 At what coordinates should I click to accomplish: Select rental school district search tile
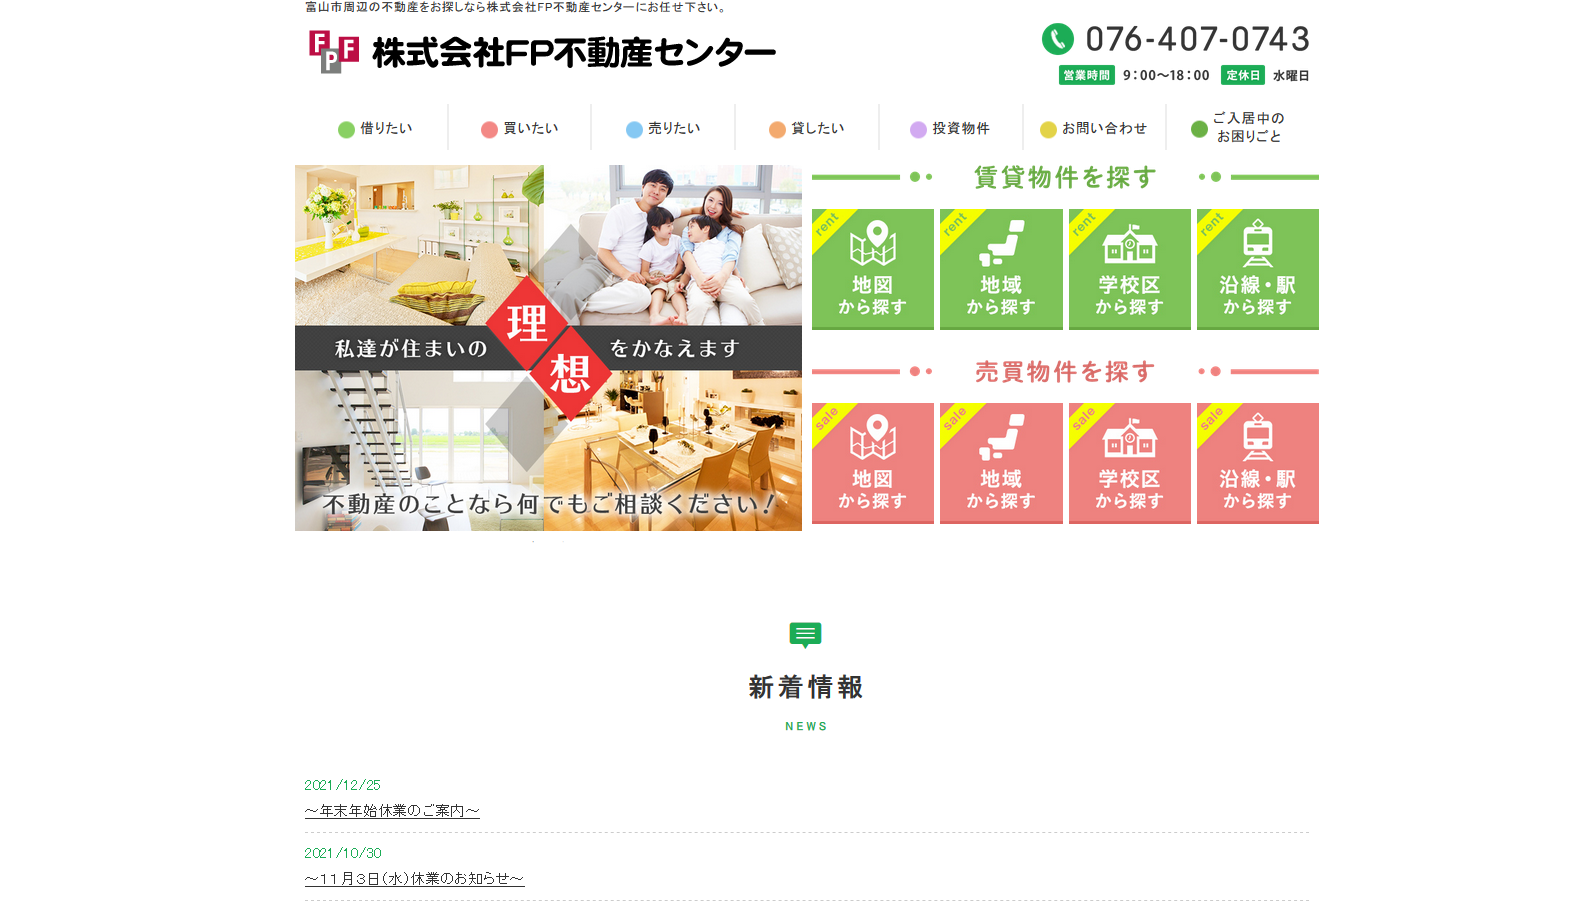tap(1129, 269)
